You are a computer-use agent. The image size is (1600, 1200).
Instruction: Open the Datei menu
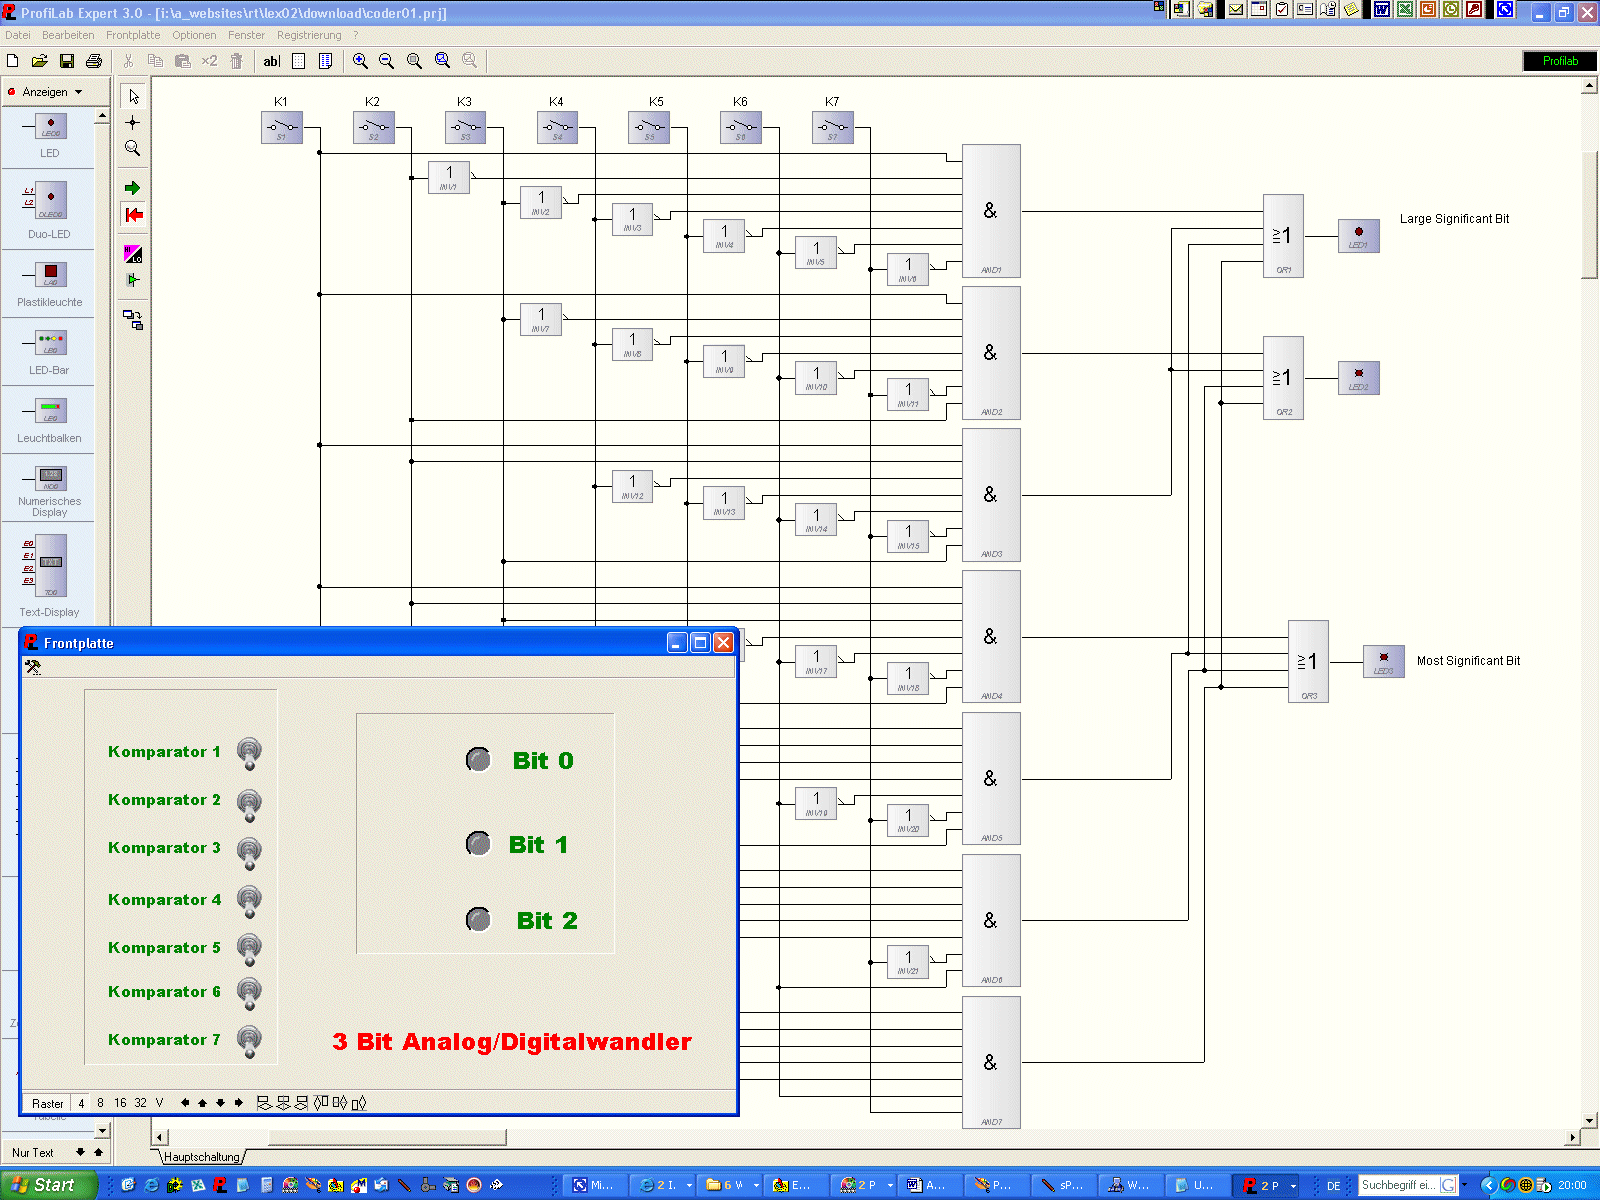click(x=18, y=35)
